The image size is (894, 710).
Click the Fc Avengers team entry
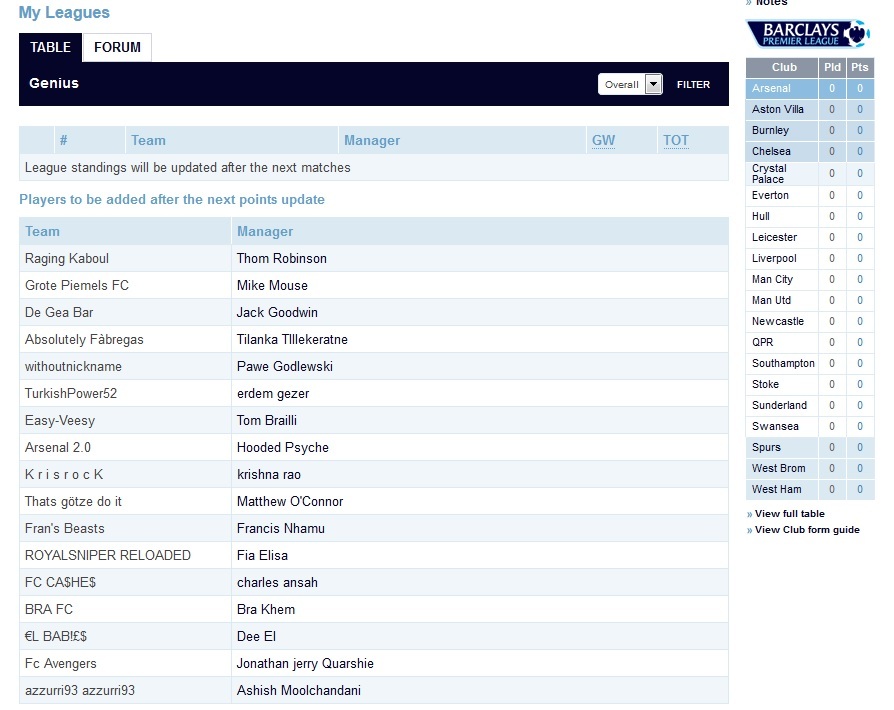[x=61, y=664]
